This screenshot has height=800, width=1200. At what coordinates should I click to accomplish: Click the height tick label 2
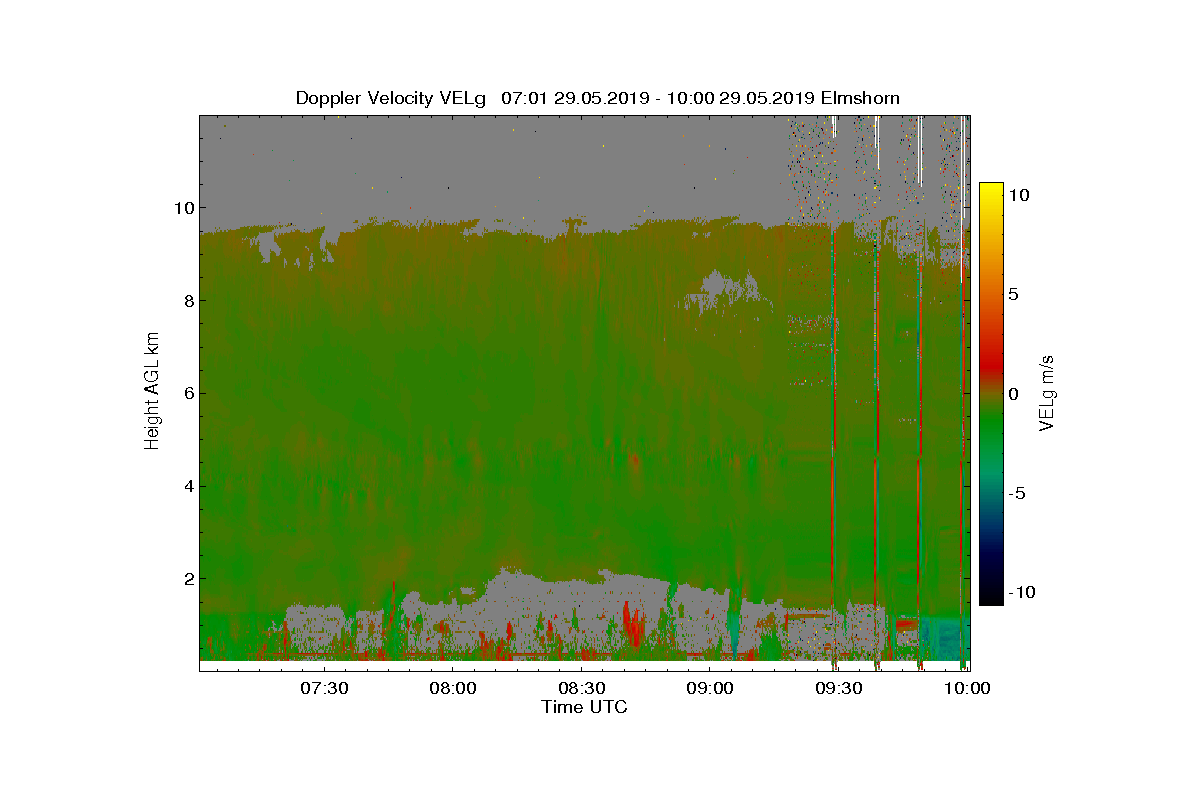point(187,579)
